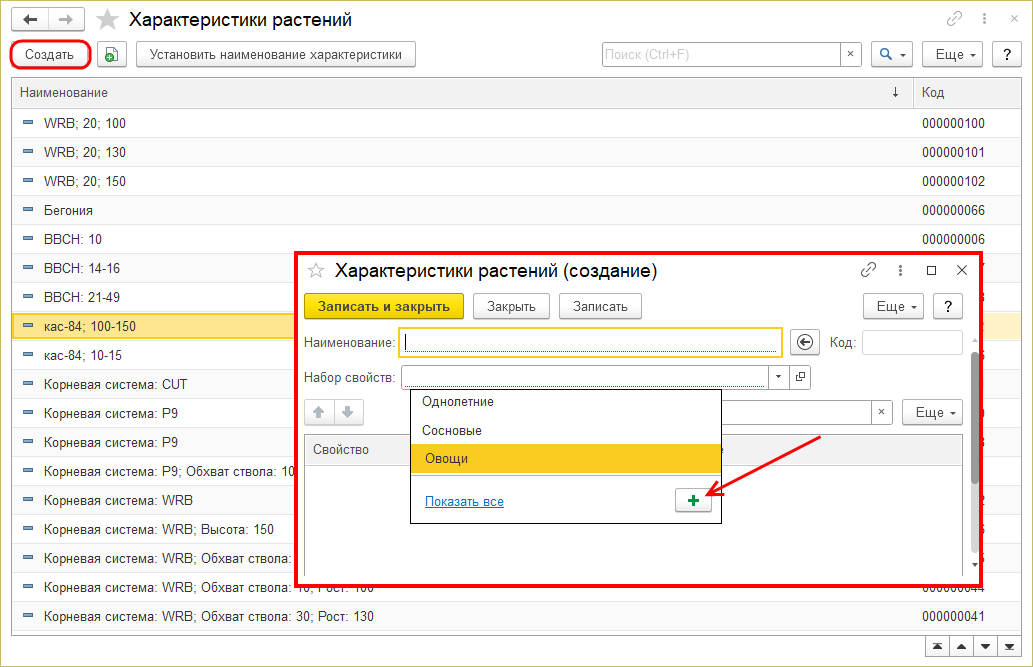The image size is (1033, 667).
Task: Open Еще menu above Свойство table
Action: click(932, 413)
